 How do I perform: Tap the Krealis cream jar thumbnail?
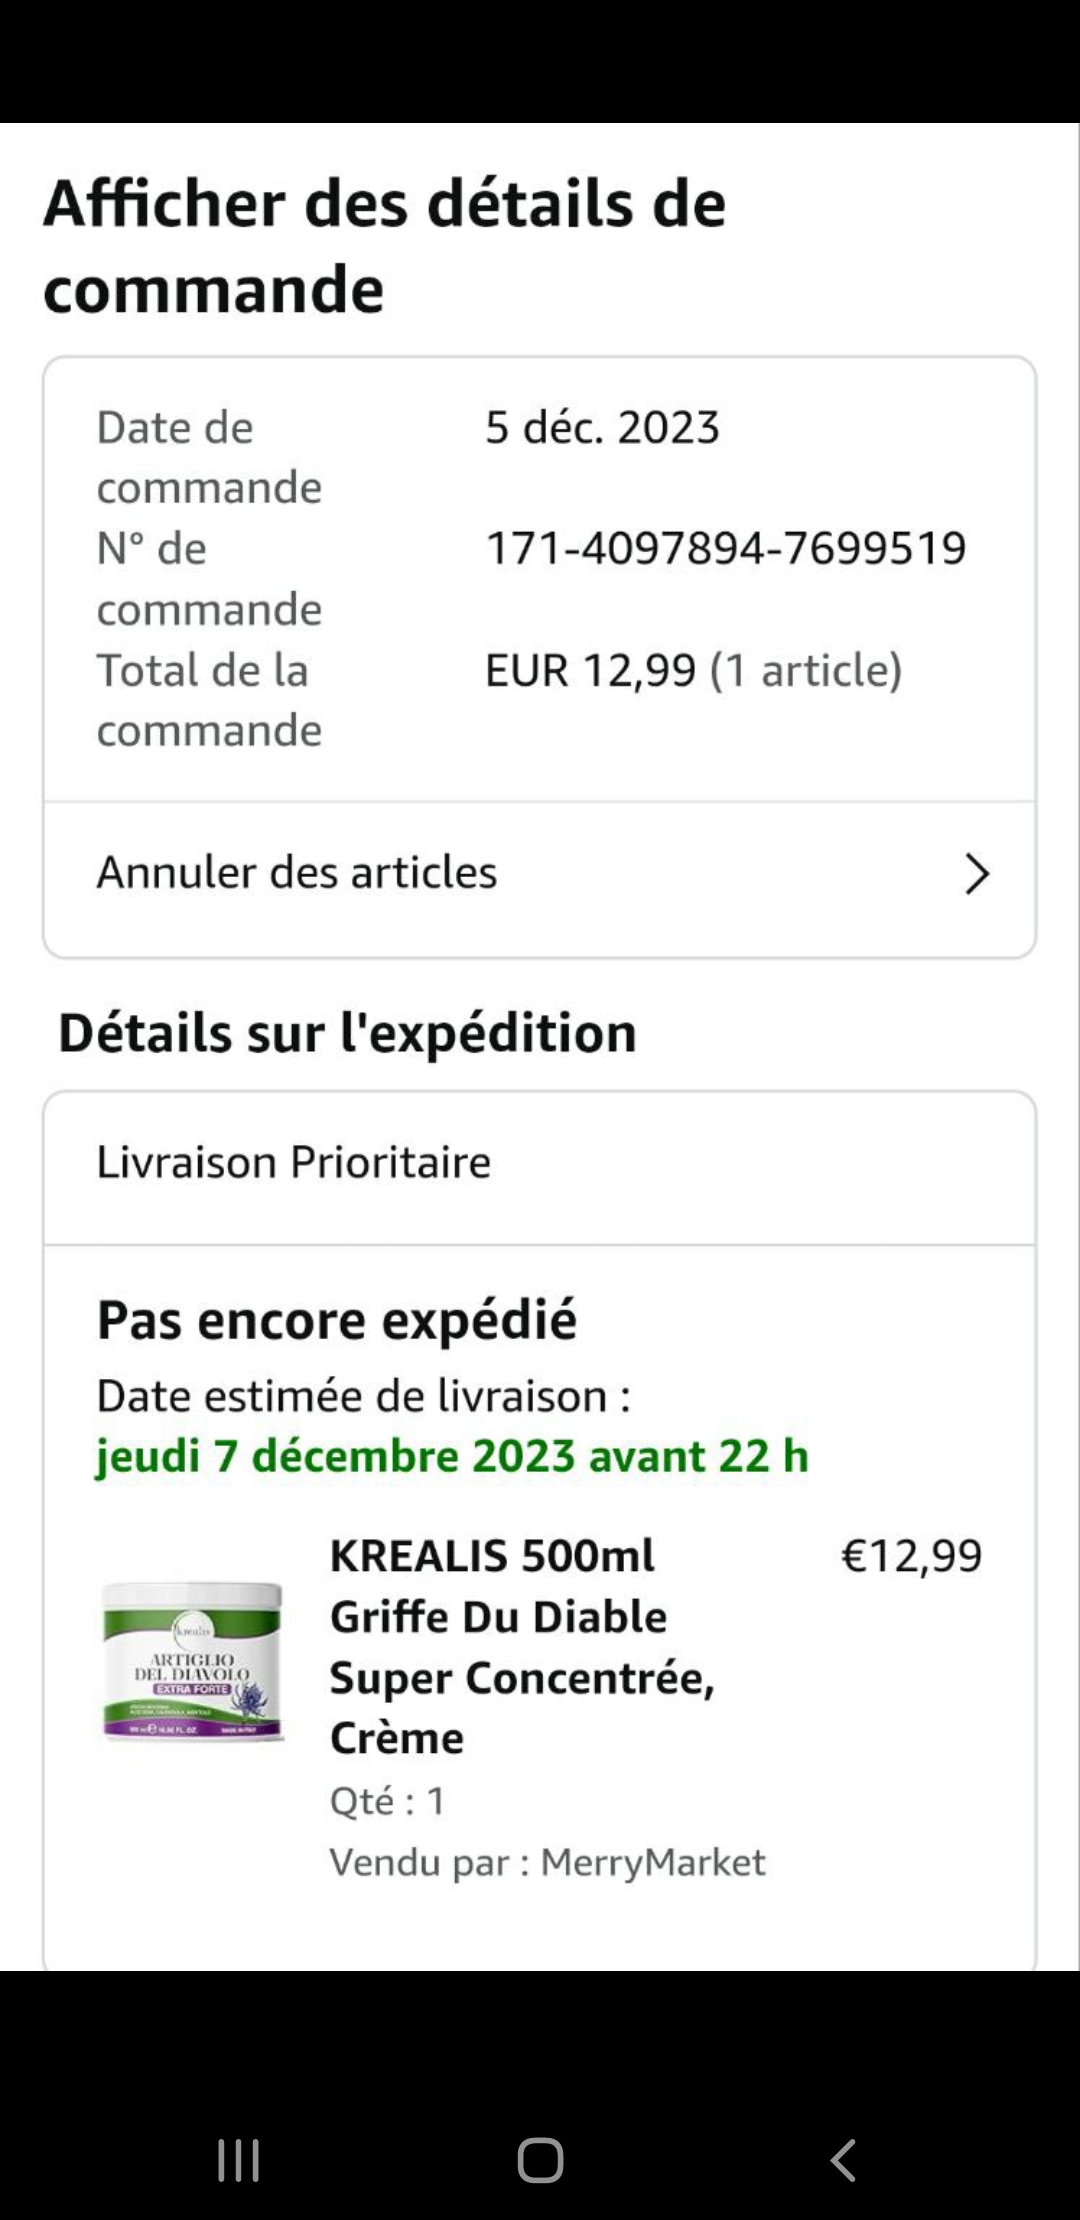pyautogui.click(x=193, y=1661)
